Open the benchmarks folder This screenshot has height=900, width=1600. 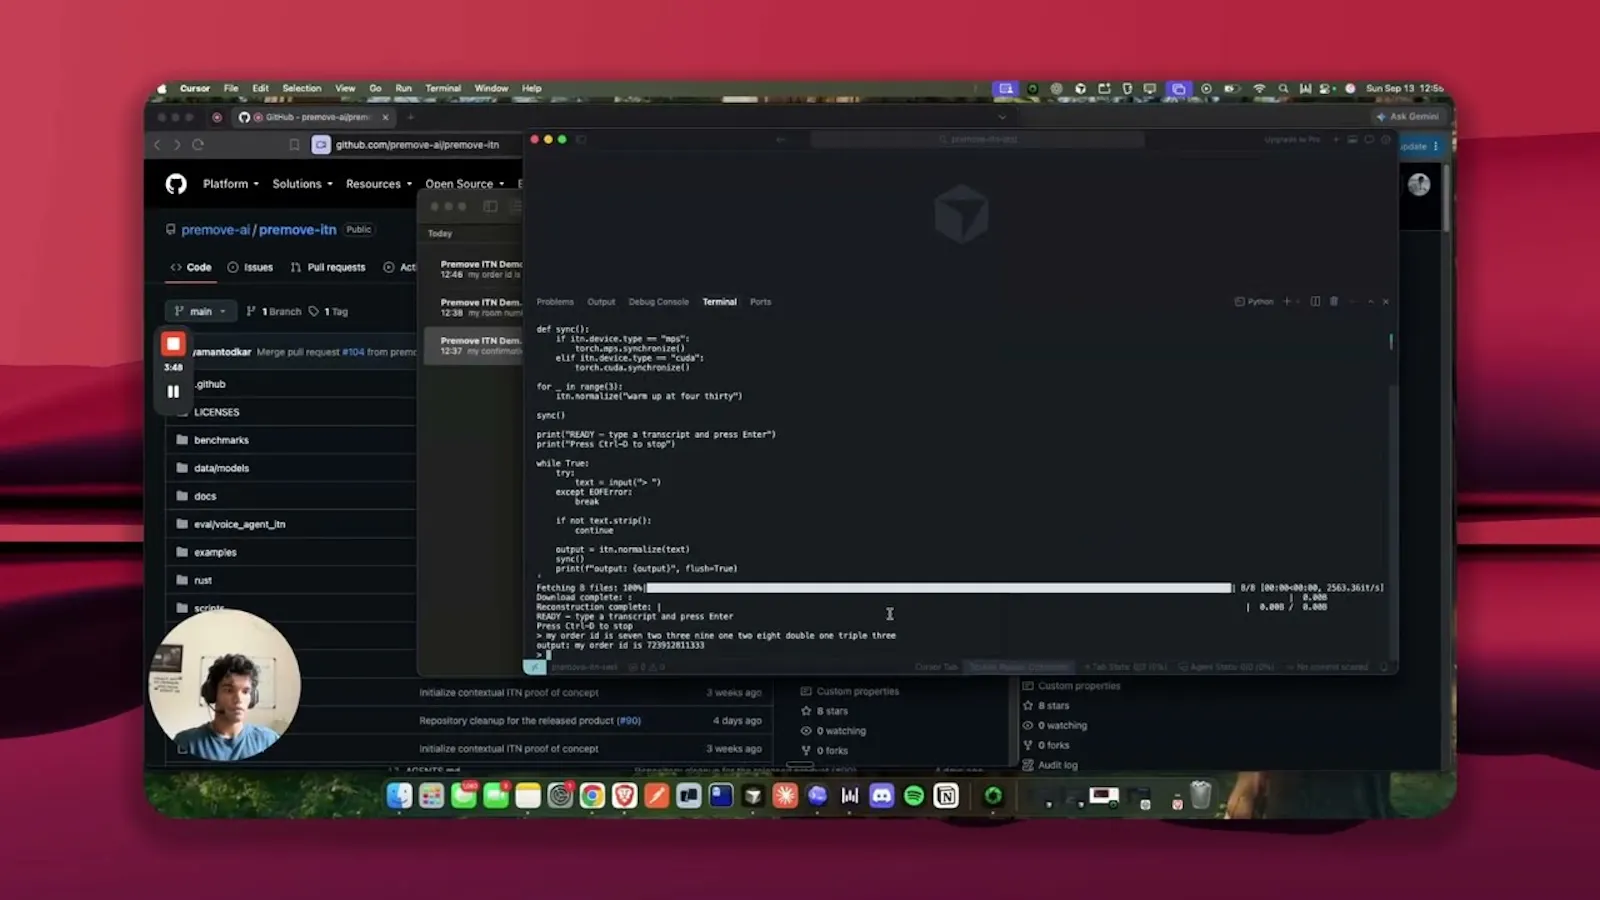click(x=221, y=440)
